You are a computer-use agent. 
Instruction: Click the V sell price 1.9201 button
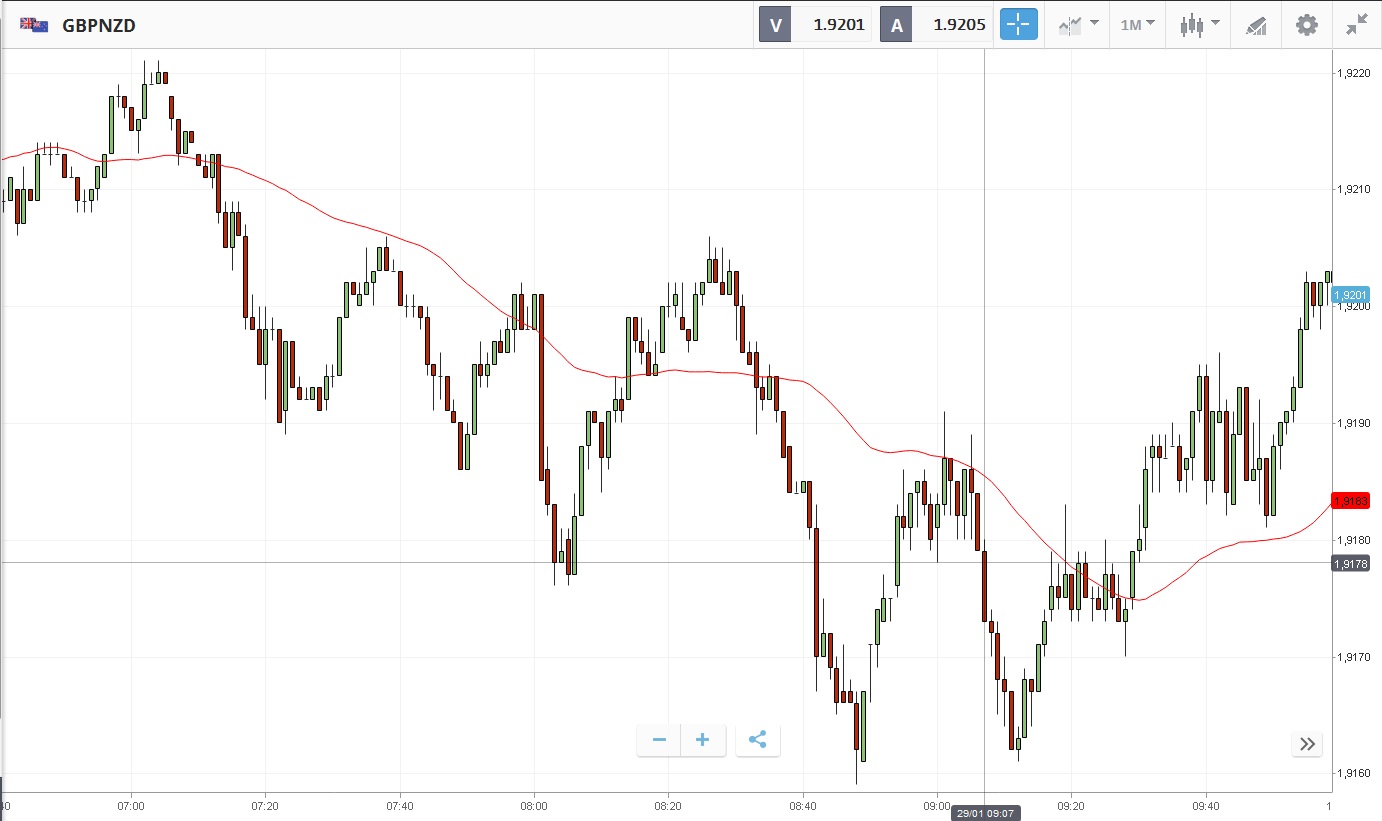[814, 25]
